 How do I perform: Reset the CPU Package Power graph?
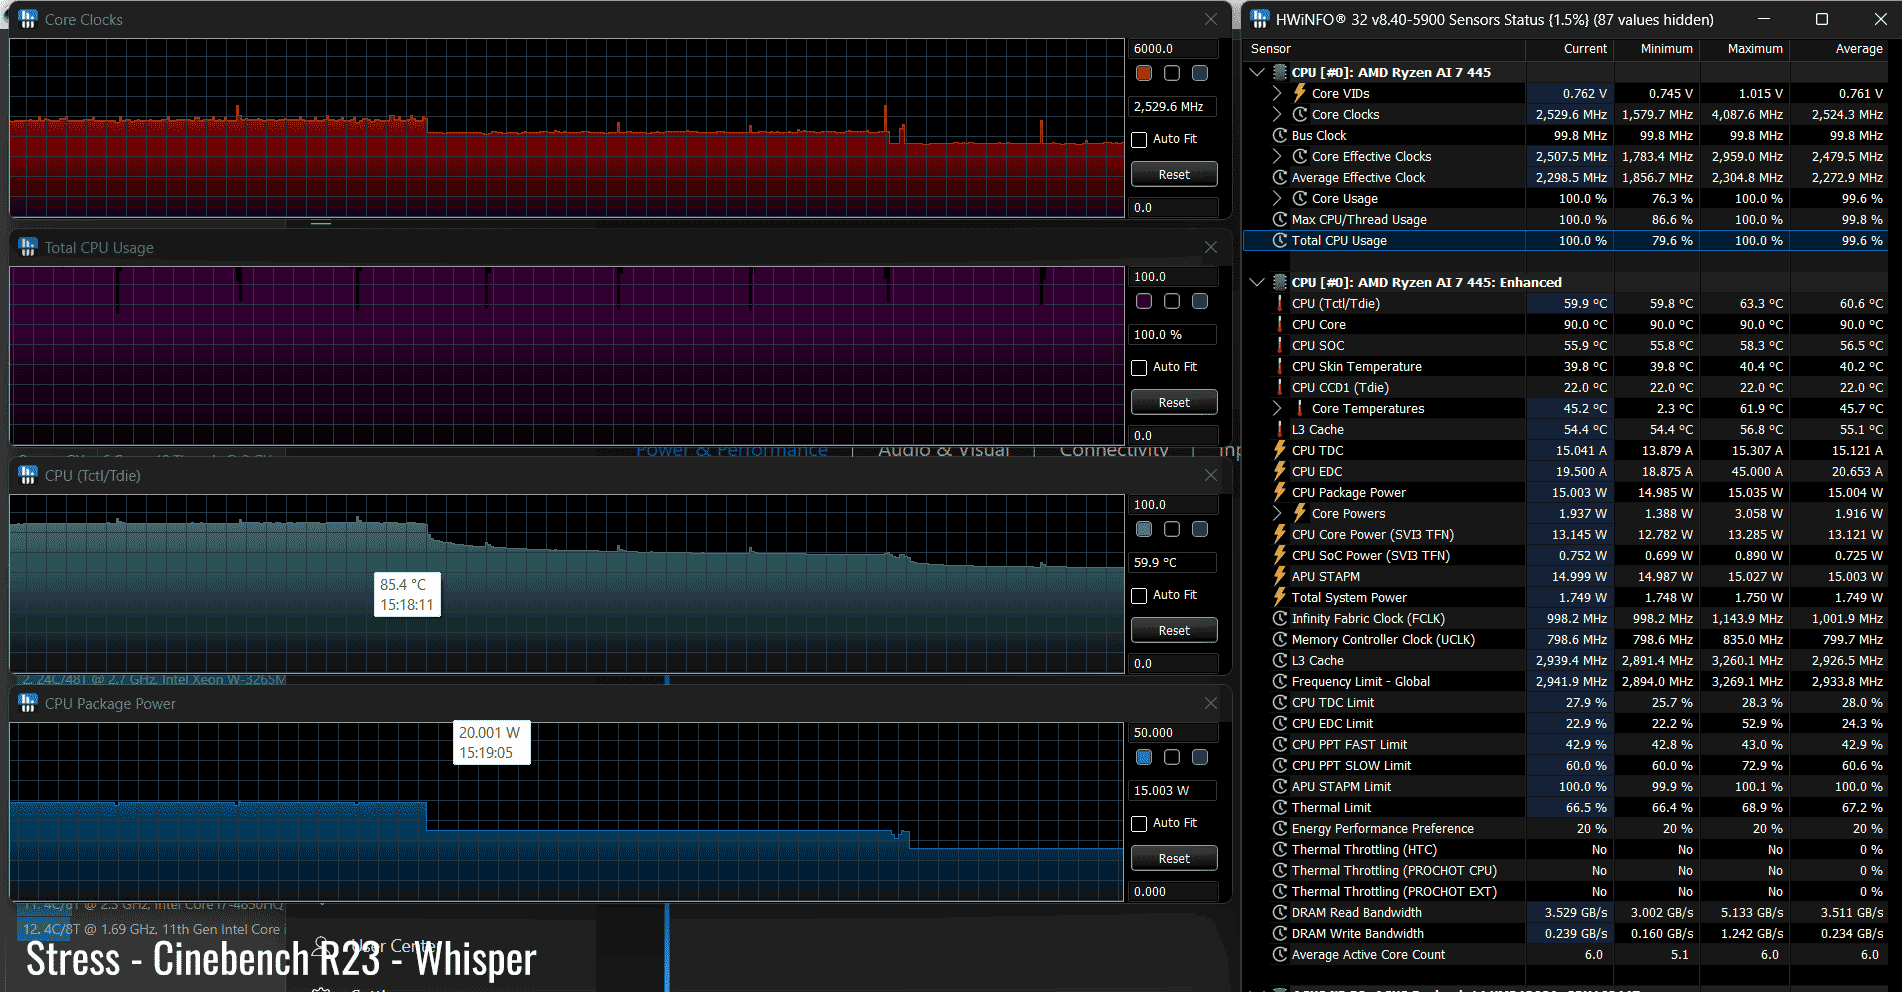click(x=1174, y=858)
